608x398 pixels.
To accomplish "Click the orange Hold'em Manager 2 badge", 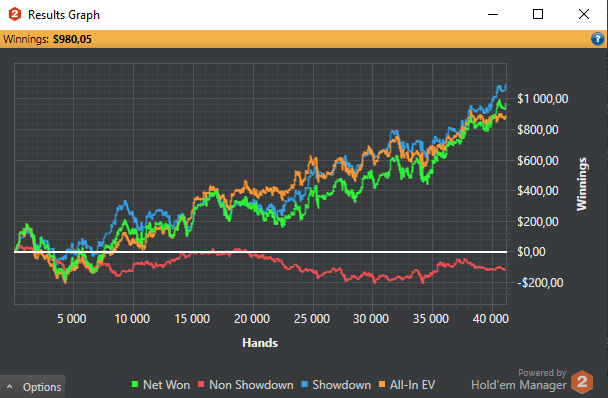I will [x=582, y=382].
